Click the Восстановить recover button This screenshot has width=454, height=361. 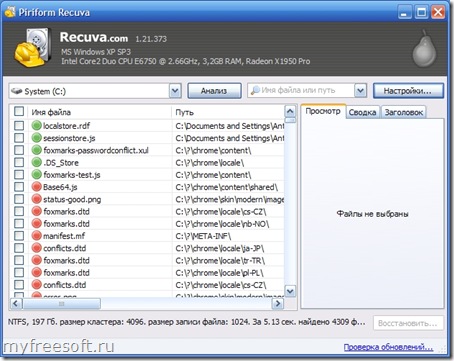(x=408, y=323)
